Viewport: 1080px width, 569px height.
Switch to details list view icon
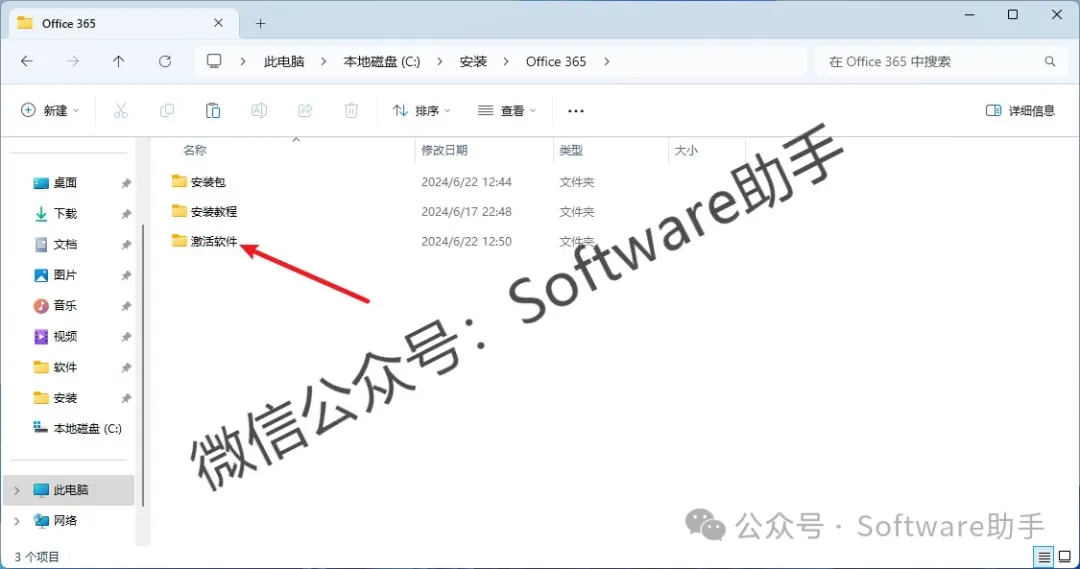click(1044, 557)
